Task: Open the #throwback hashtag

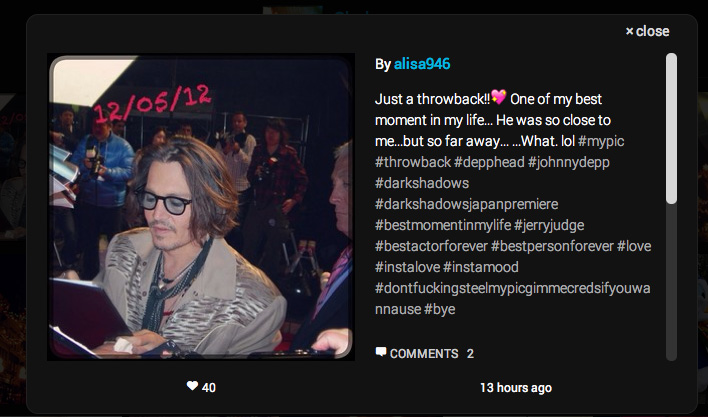Action: [x=413, y=162]
